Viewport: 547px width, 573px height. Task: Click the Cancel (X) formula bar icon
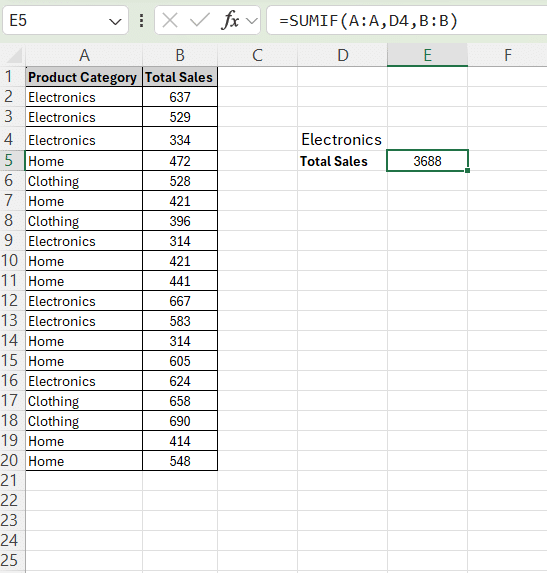pos(170,20)
